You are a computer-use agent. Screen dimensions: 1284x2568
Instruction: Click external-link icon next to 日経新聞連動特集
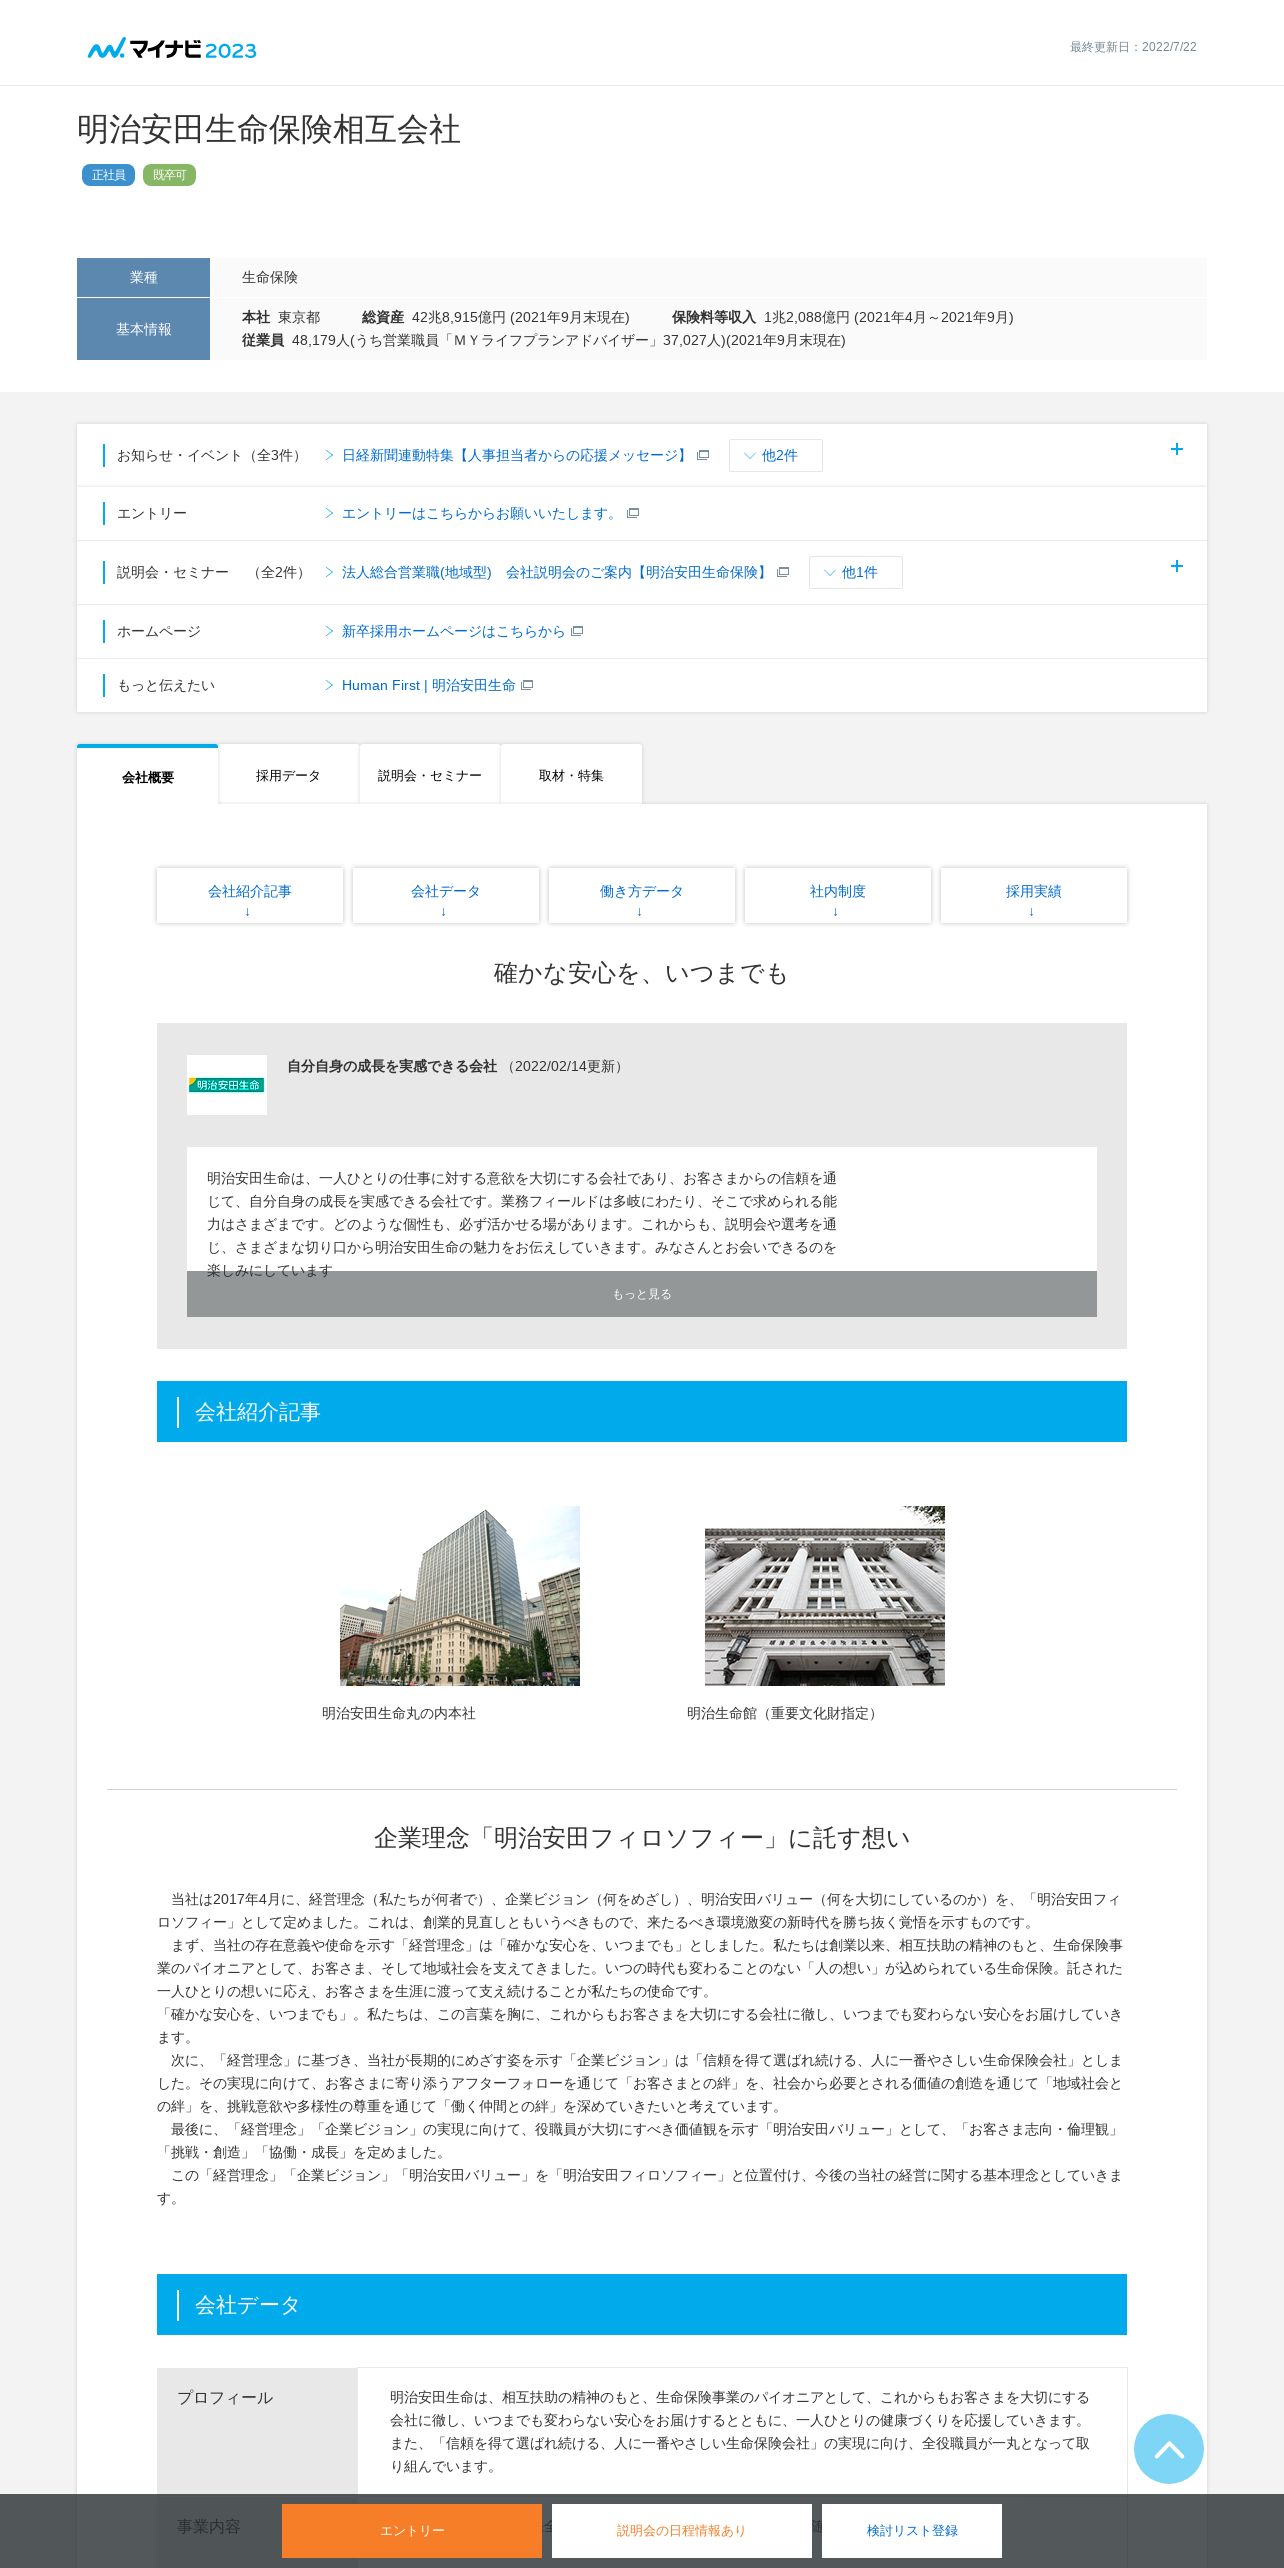(703, 456)
